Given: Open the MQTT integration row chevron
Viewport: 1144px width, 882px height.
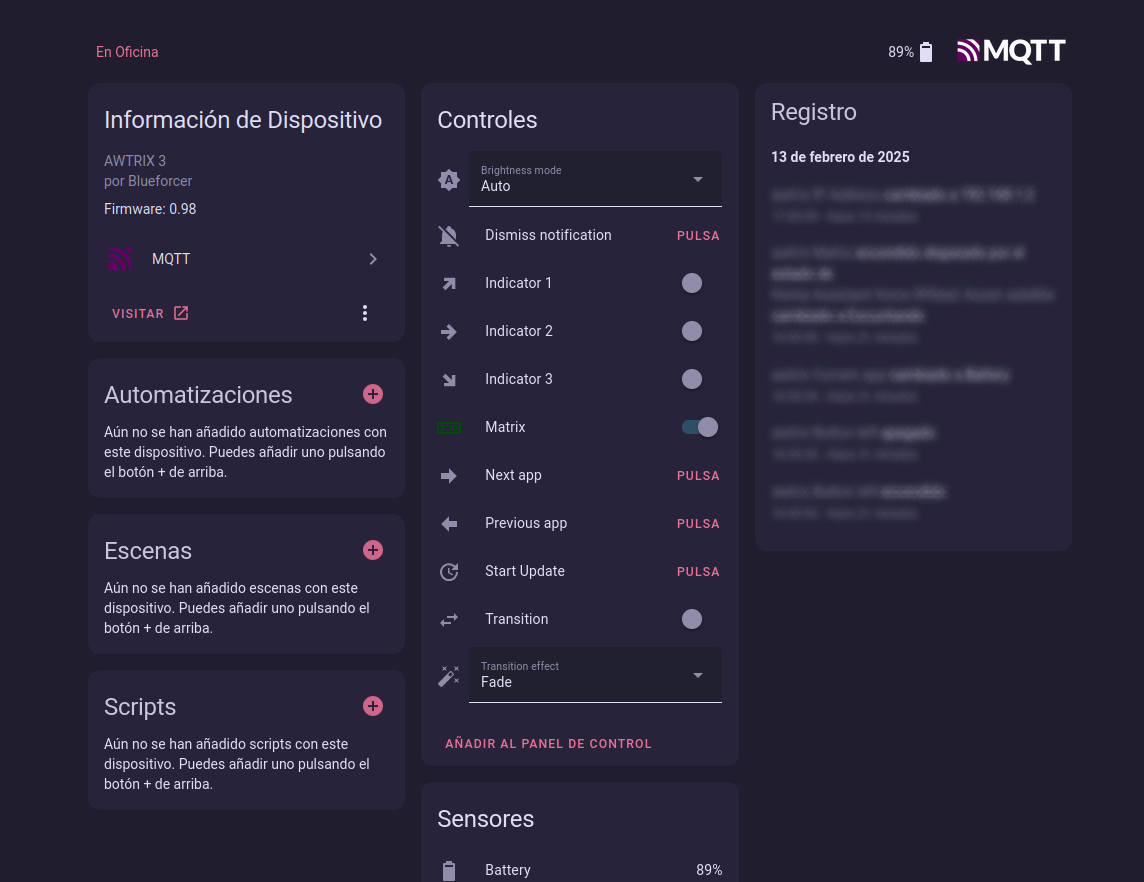Looking at the screenshot, I should (373, 259).
